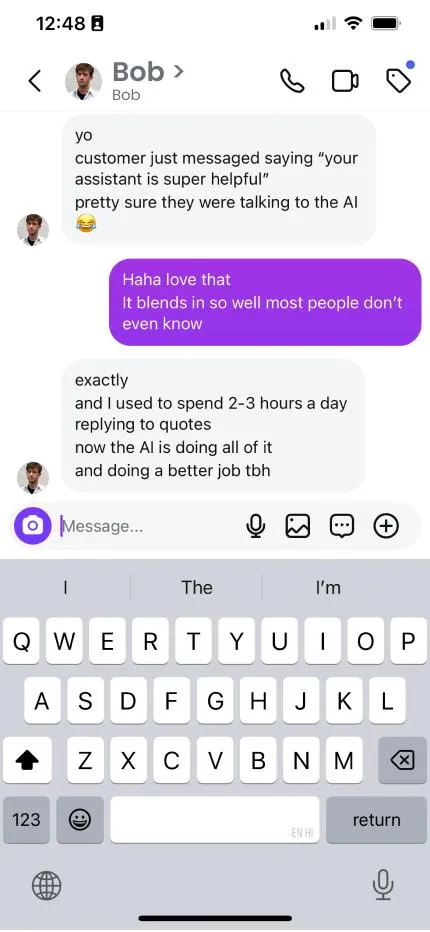Switch keyboard to 123 numbers layout
This screenshot has width=430, height=932.
click(26, 820)
